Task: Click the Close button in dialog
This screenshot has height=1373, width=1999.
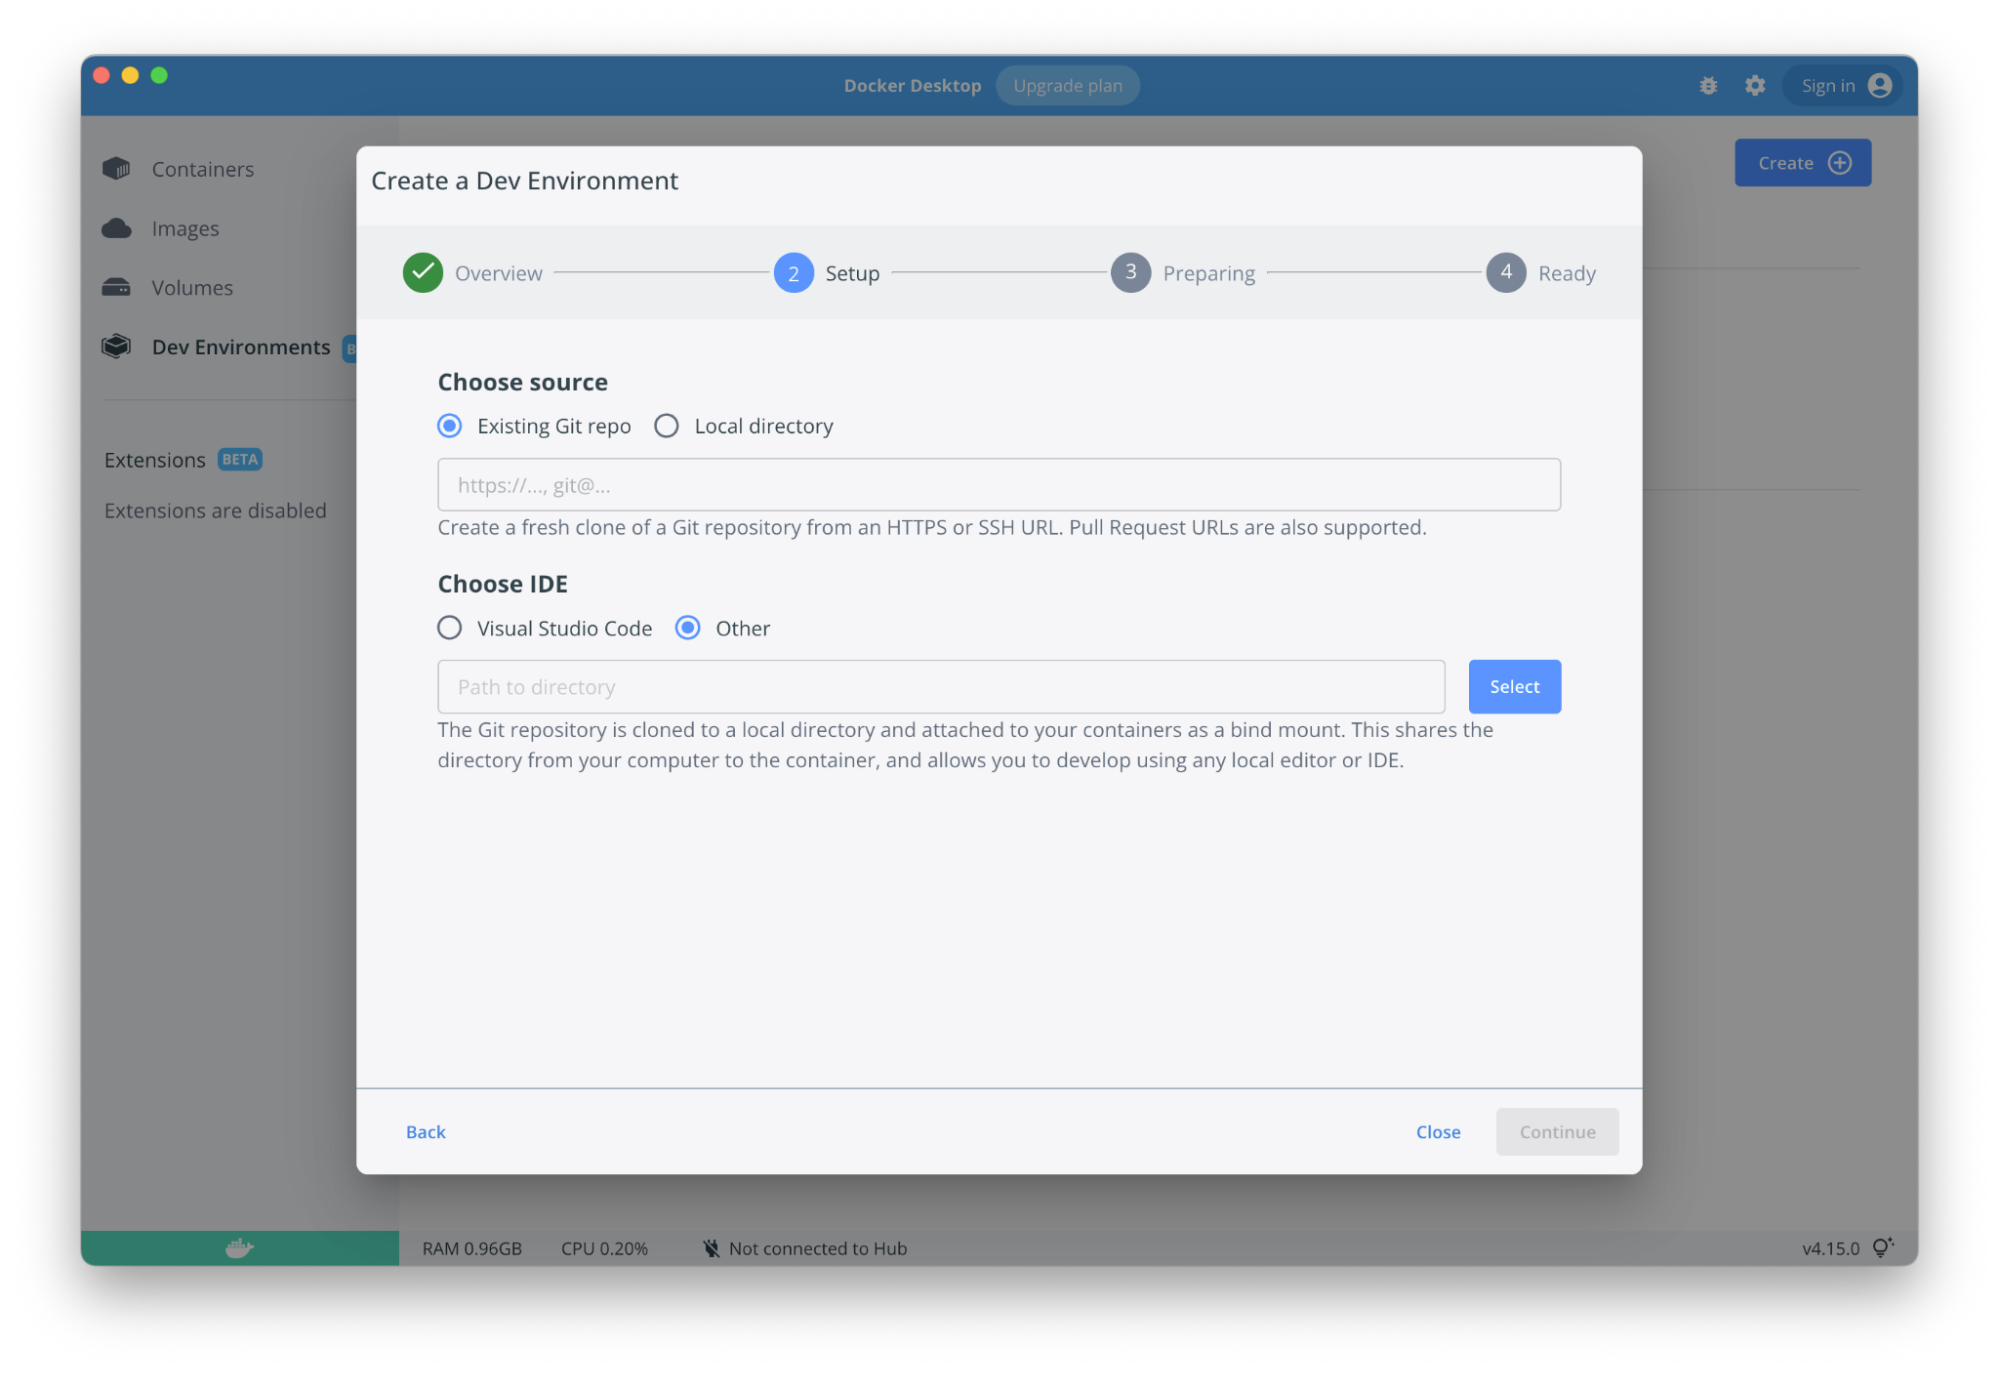Action: point(1437,1130)
